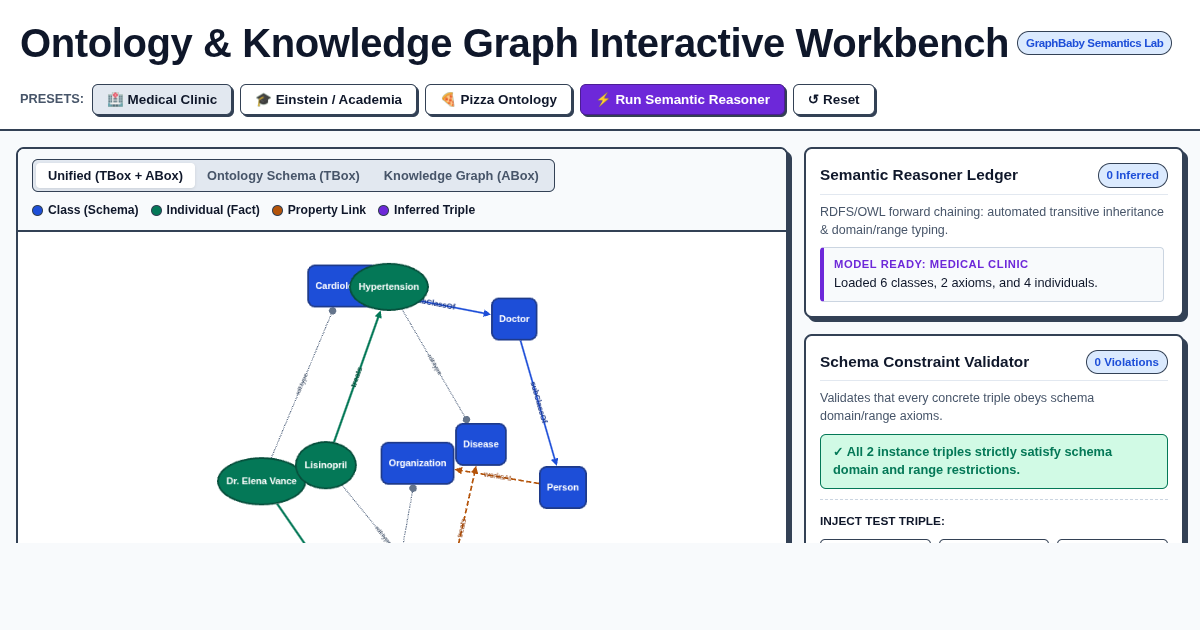Select the Disease class node
The height and width of the screenshot is (630, 1200).
click(481, 444)
